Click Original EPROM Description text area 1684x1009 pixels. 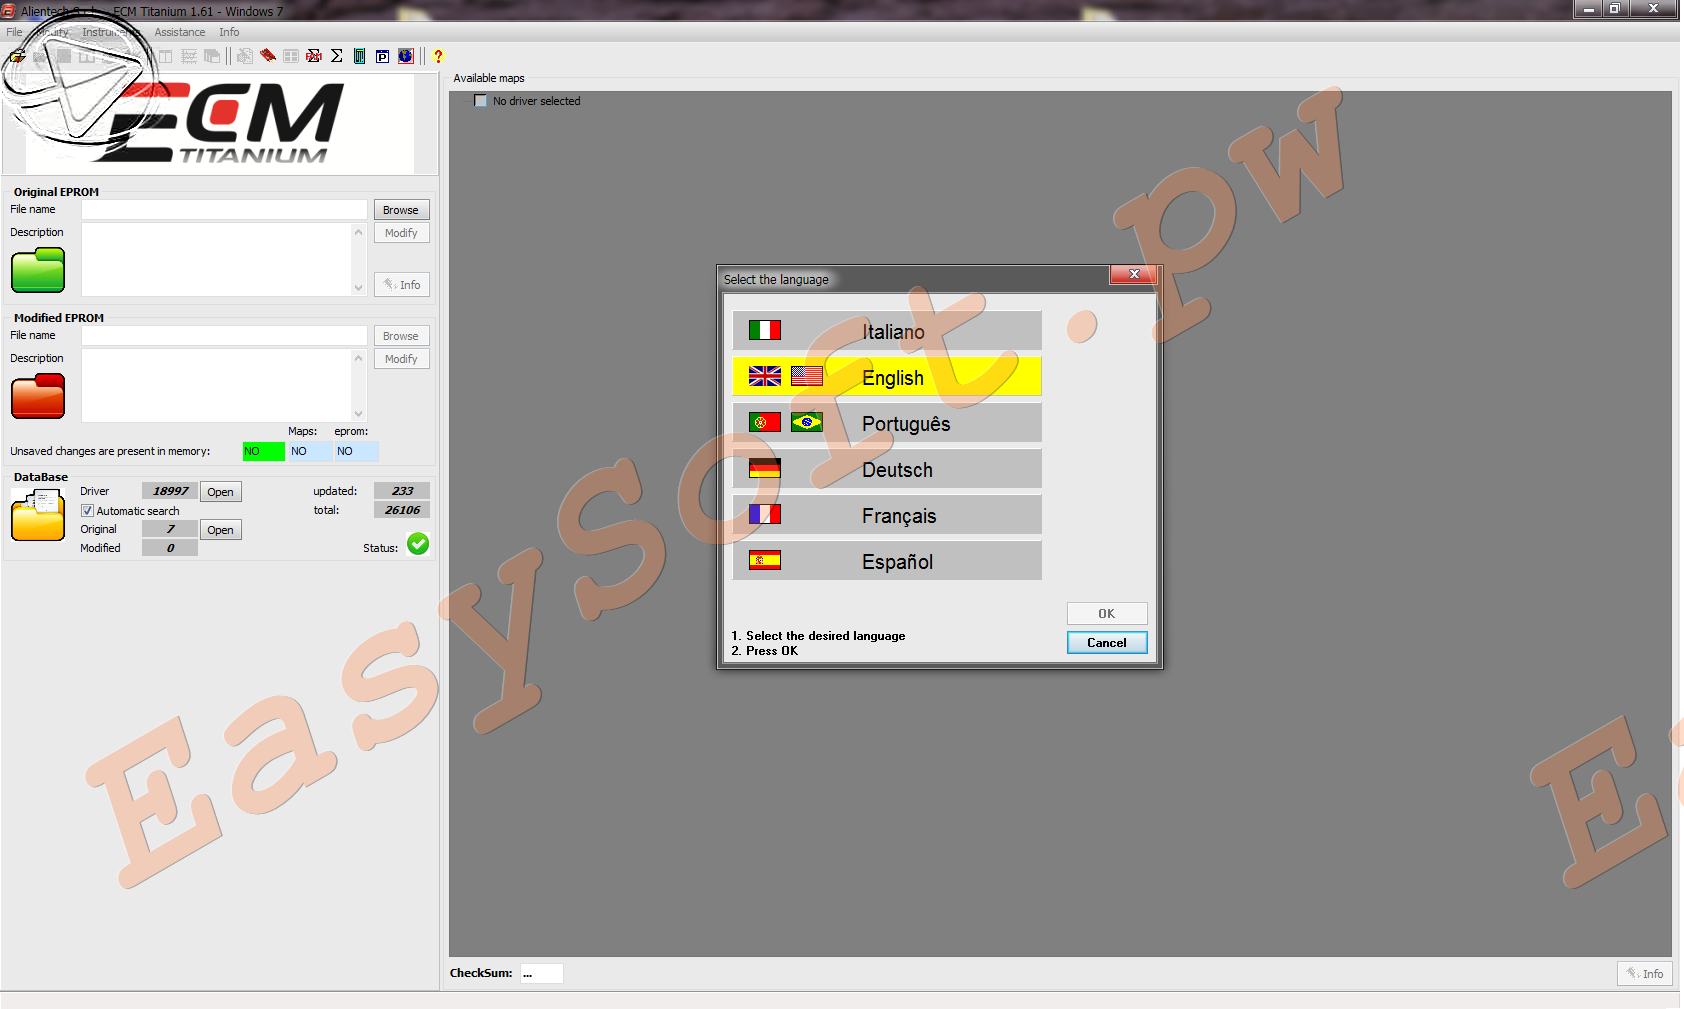click(216, 260)
